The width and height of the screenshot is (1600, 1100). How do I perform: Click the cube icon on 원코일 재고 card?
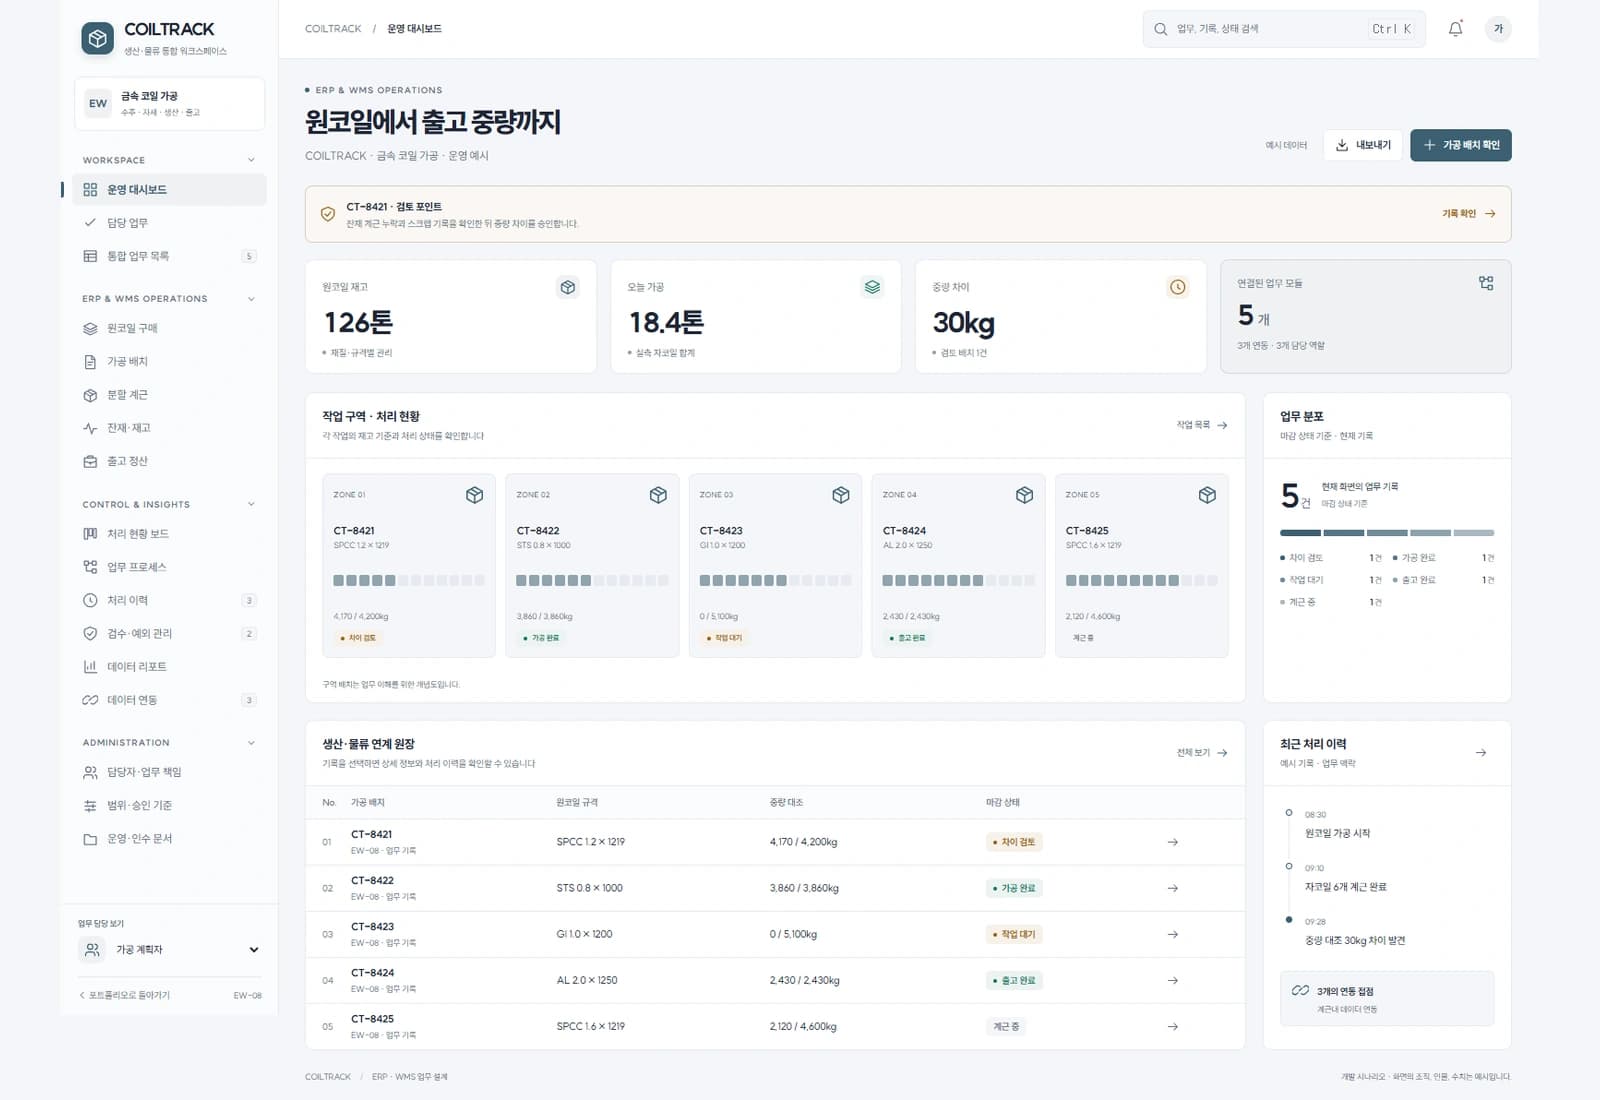568,287
